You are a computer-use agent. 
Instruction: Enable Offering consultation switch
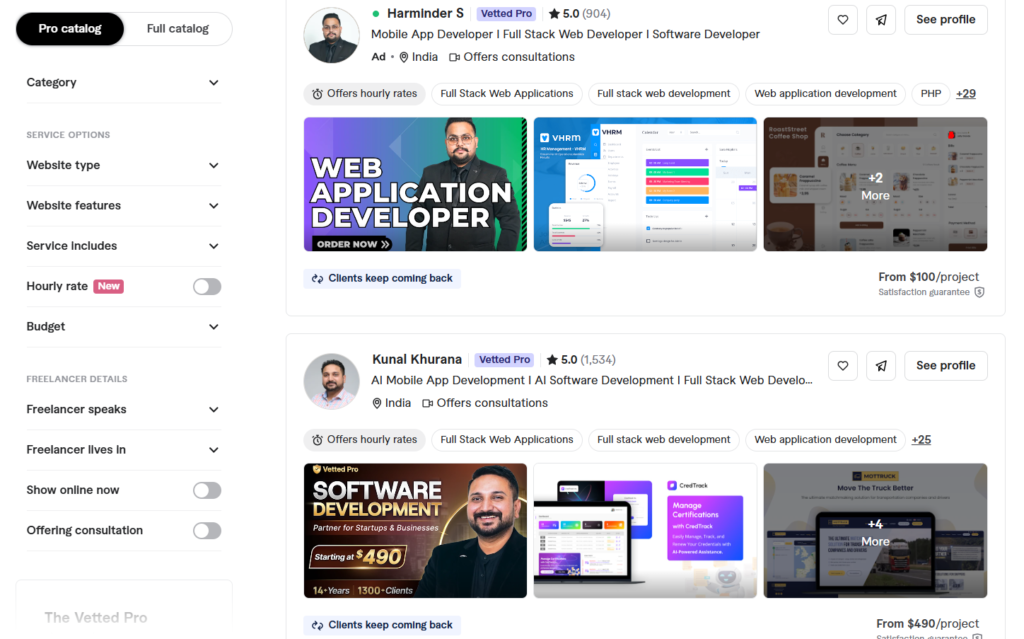click(x=207, y=531)
